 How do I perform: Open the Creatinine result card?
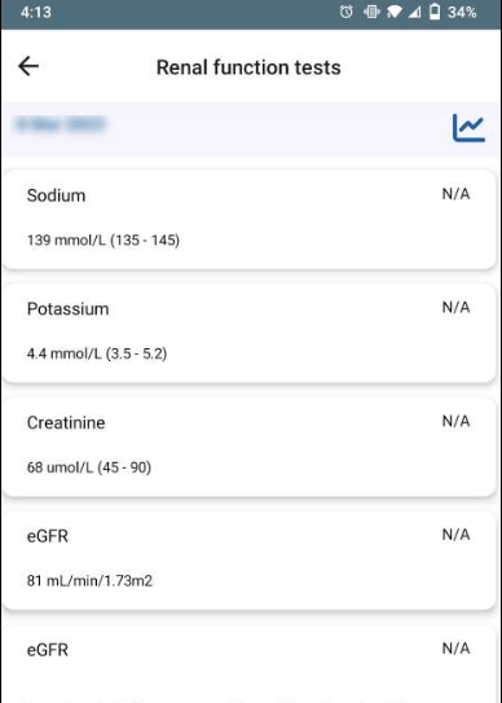pos(250,447)
